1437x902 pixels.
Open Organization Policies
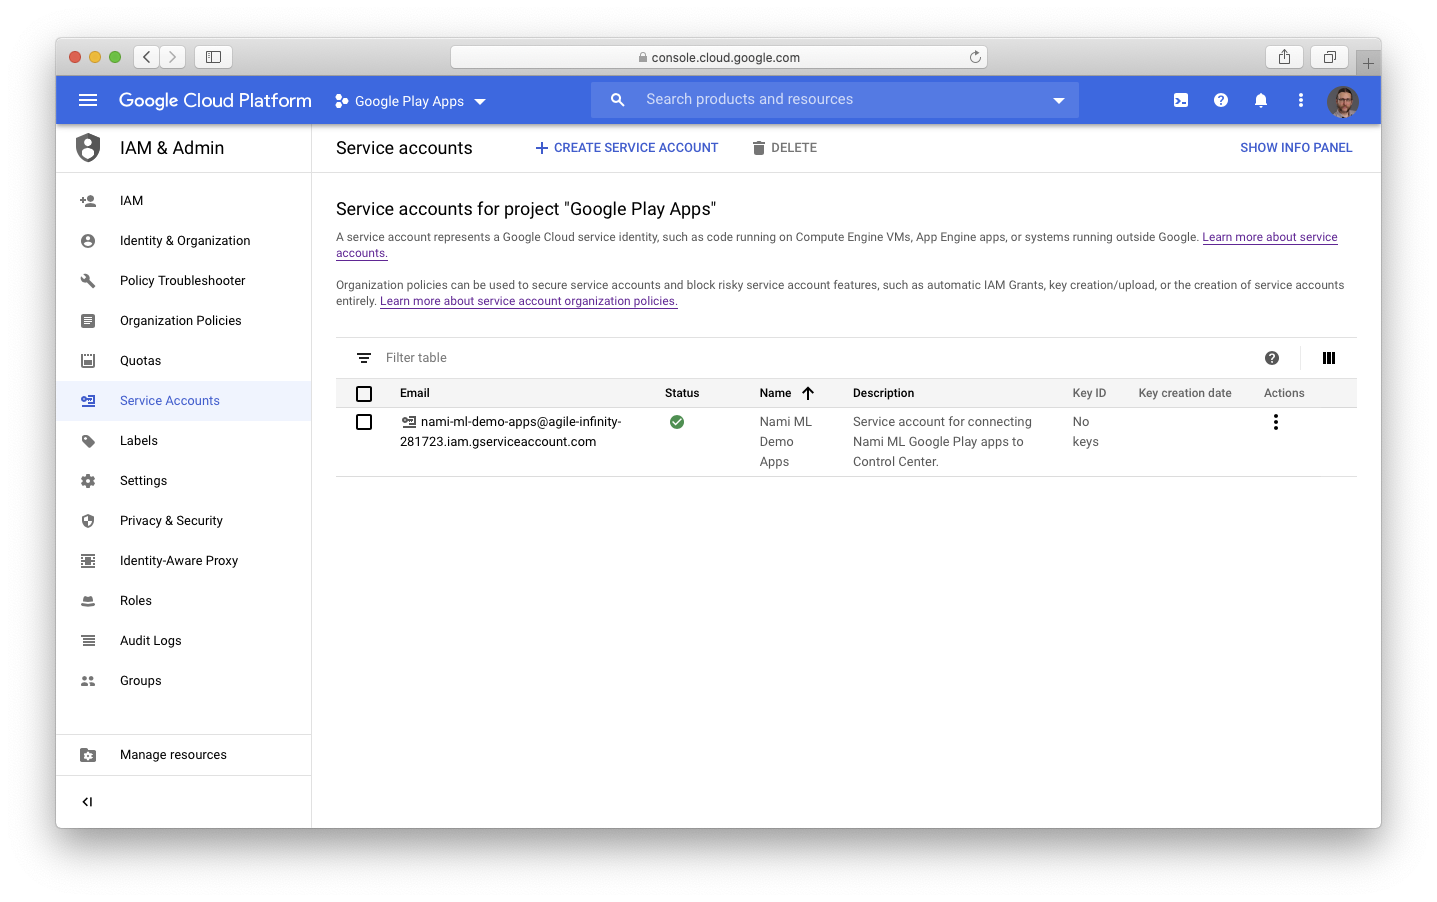[184, 321]
